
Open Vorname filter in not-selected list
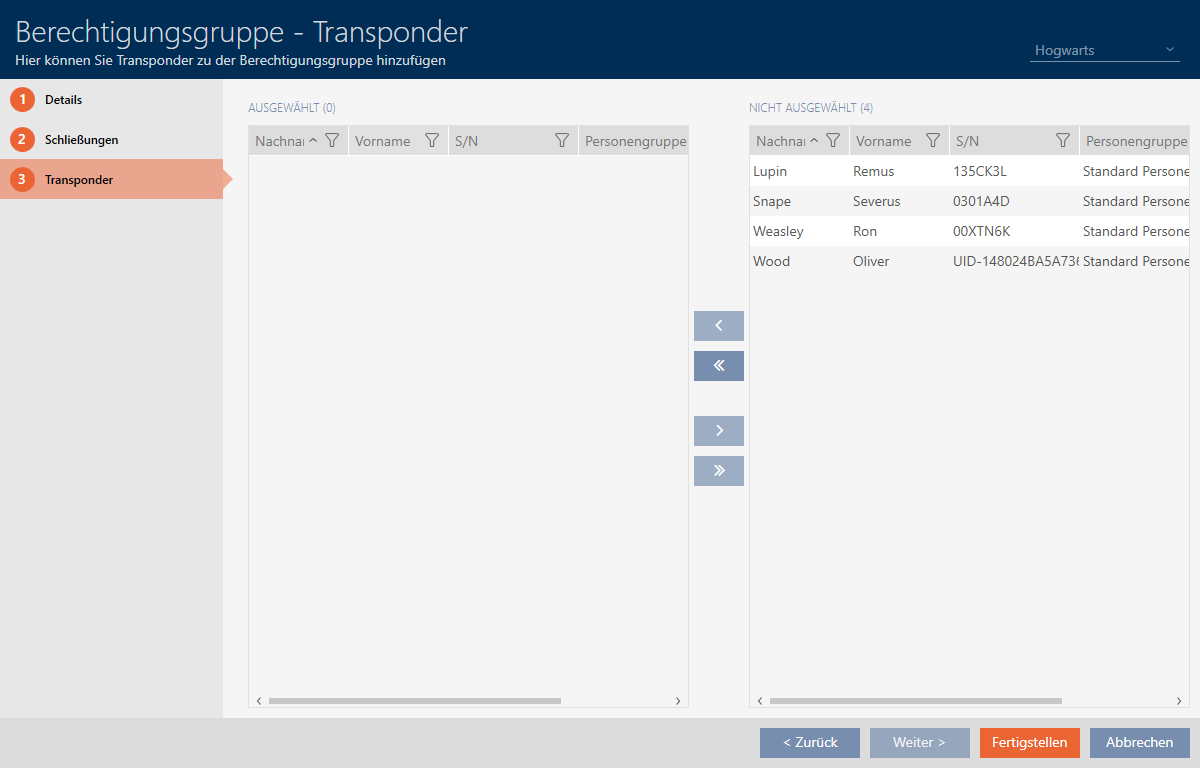click(933, 141)
